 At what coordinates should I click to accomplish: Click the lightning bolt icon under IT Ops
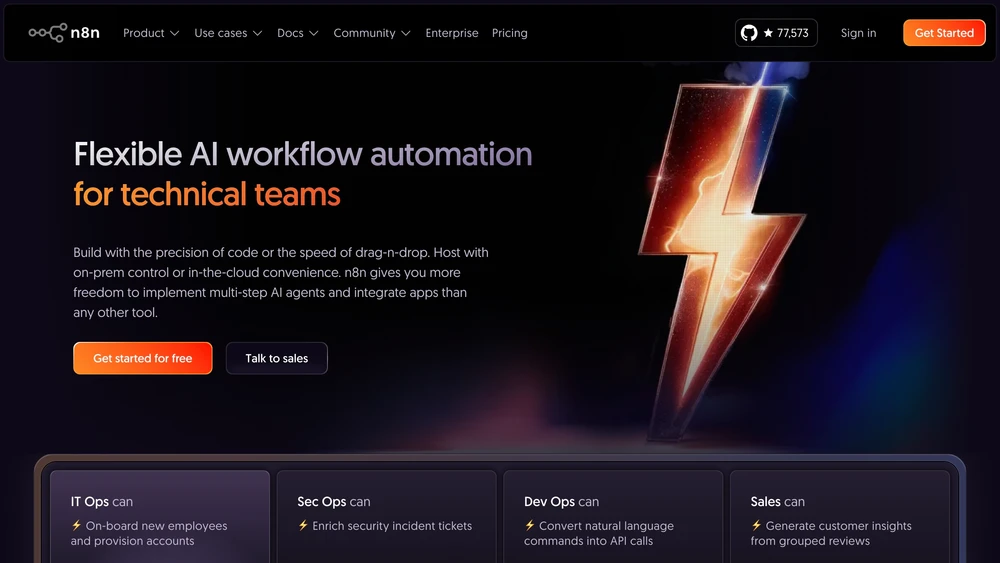(76, 525)
